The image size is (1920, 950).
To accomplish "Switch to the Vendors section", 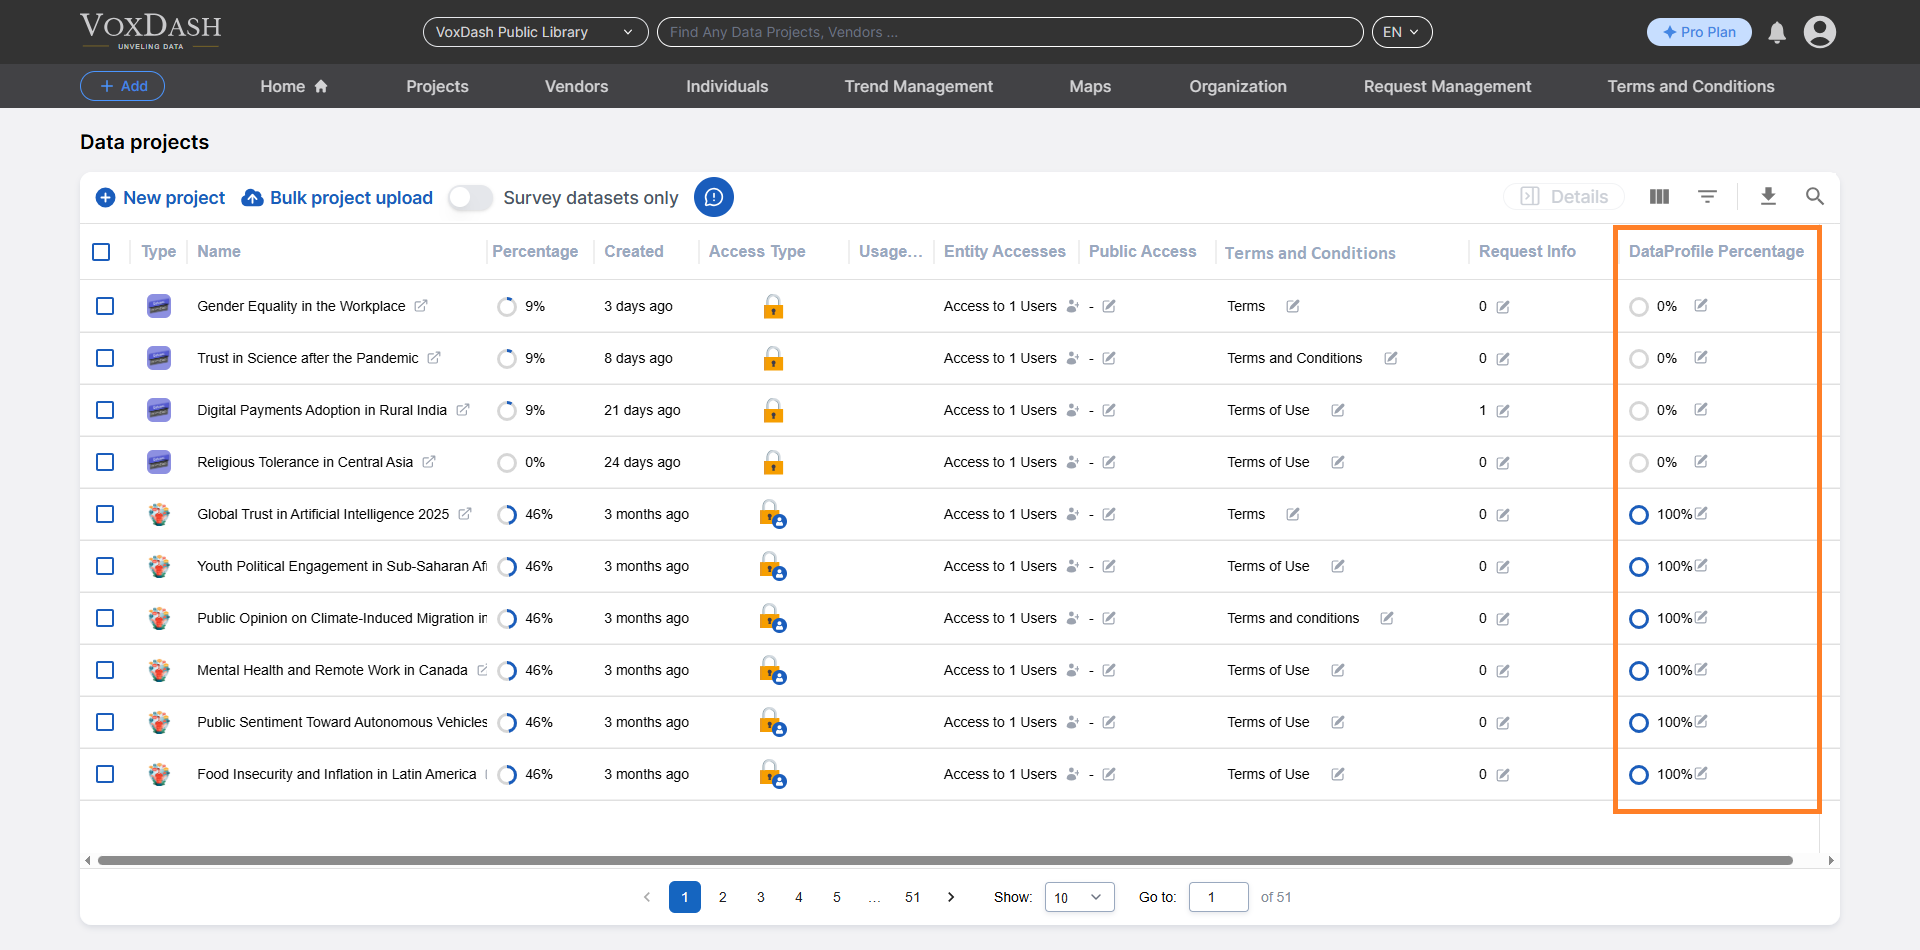I will click(576, 86).
